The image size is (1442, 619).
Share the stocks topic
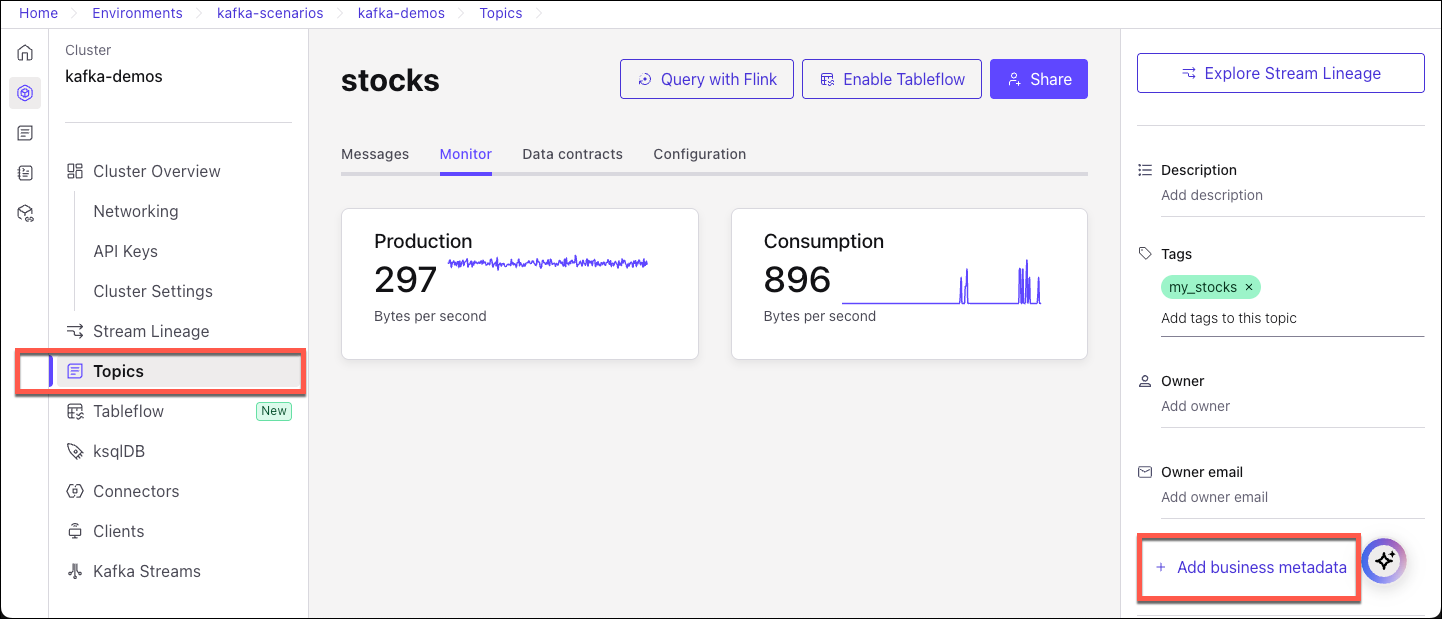coord(1038,78)
